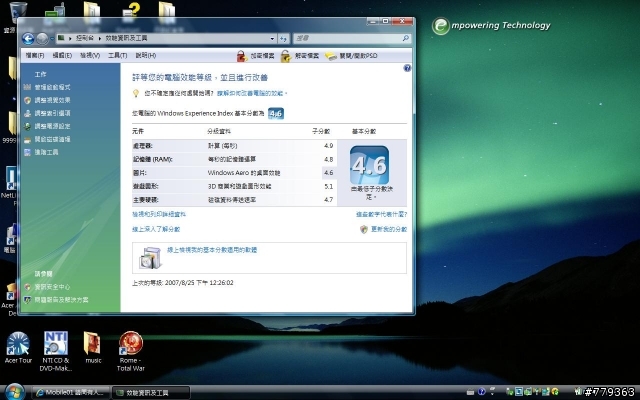This screenshot has height=400, width=640.
Task: Click learn more about scores online link
Action: click(156, 229)
